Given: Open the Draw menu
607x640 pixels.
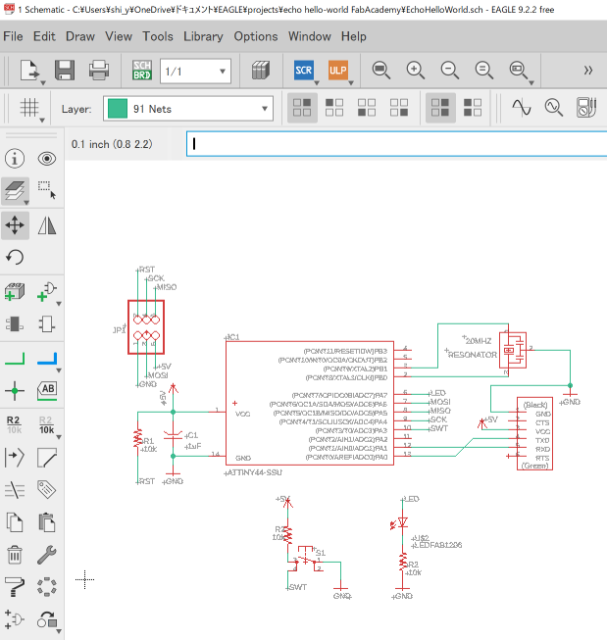Looking at the screenshot, I should [80, 36].
